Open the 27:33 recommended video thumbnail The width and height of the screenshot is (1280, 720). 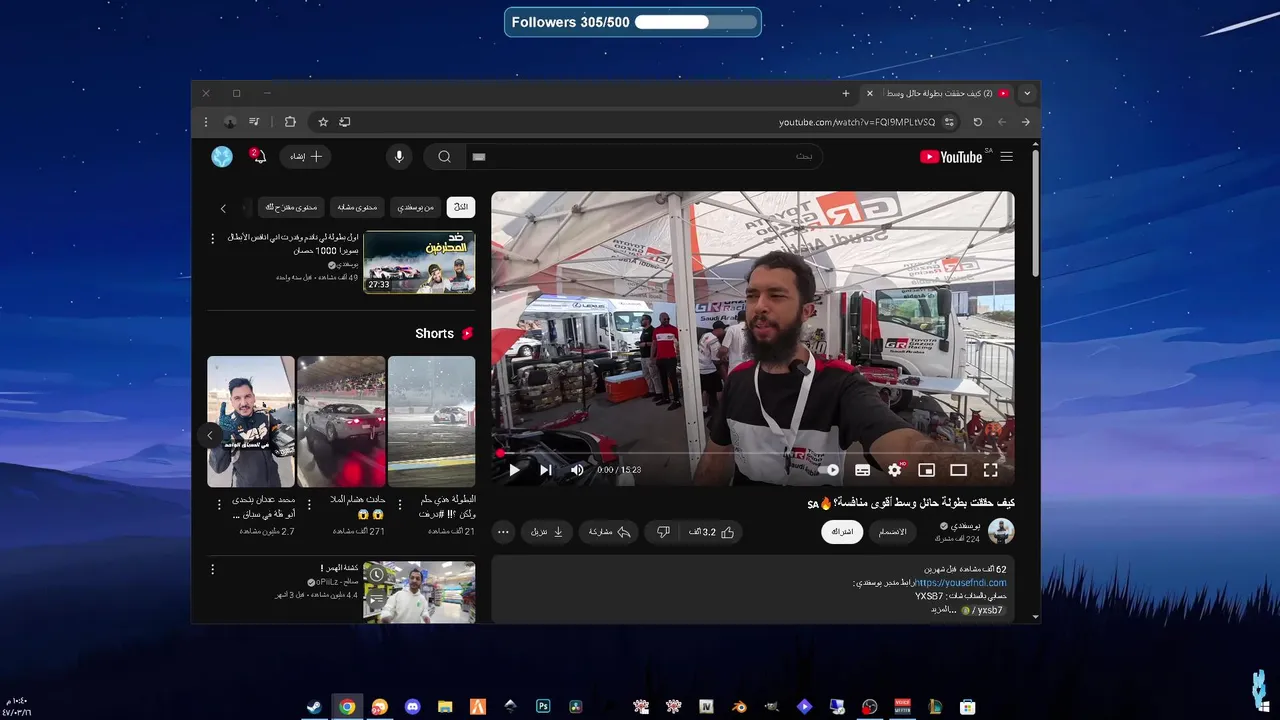click(419, 262)
